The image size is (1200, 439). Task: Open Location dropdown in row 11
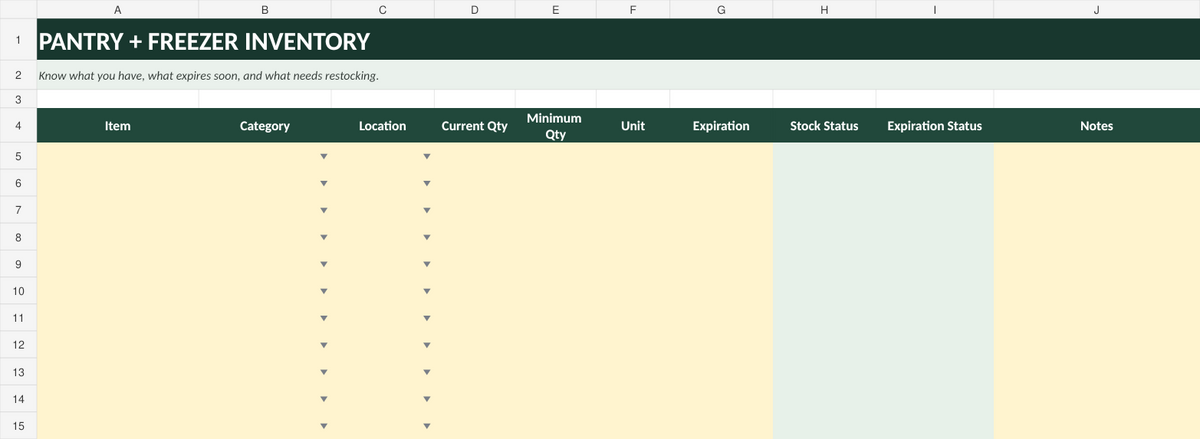426,319
